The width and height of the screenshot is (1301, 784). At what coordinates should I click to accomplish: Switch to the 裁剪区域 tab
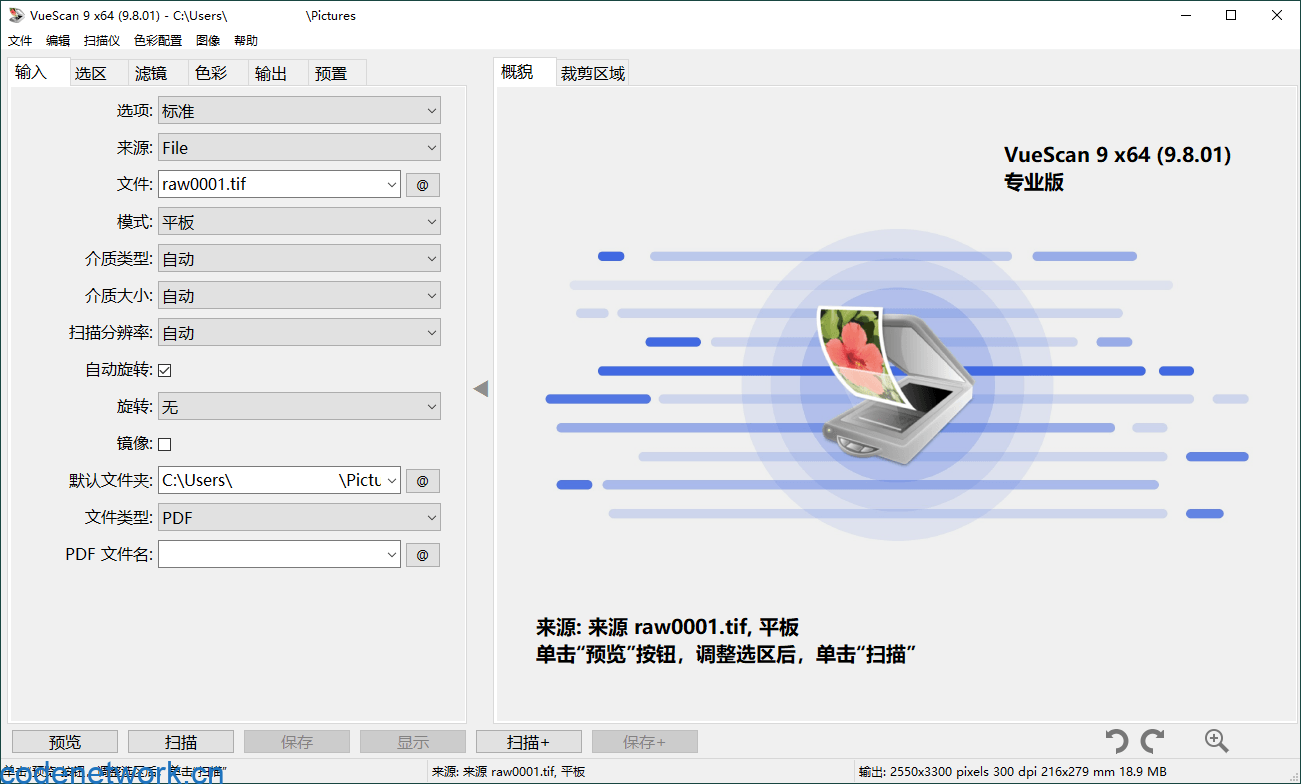click(593, 73)
